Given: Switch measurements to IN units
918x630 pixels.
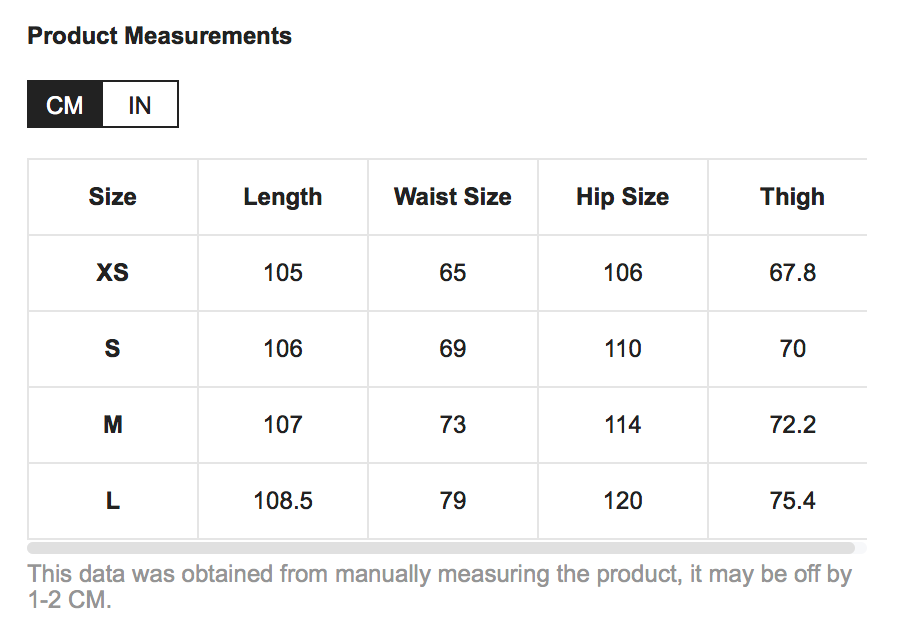Looking at the screenshot, I should click(140, 105).
